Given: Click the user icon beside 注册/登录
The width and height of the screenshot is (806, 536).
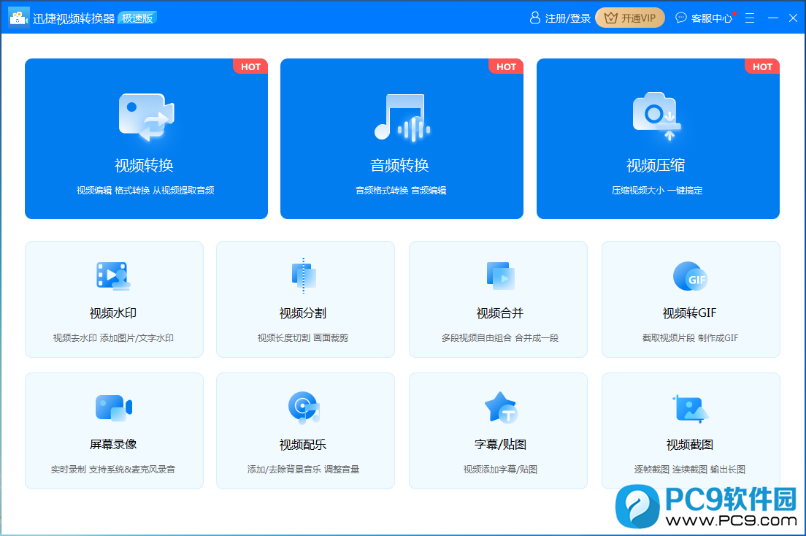Looking at the screenshot, I should pos(535,18).
